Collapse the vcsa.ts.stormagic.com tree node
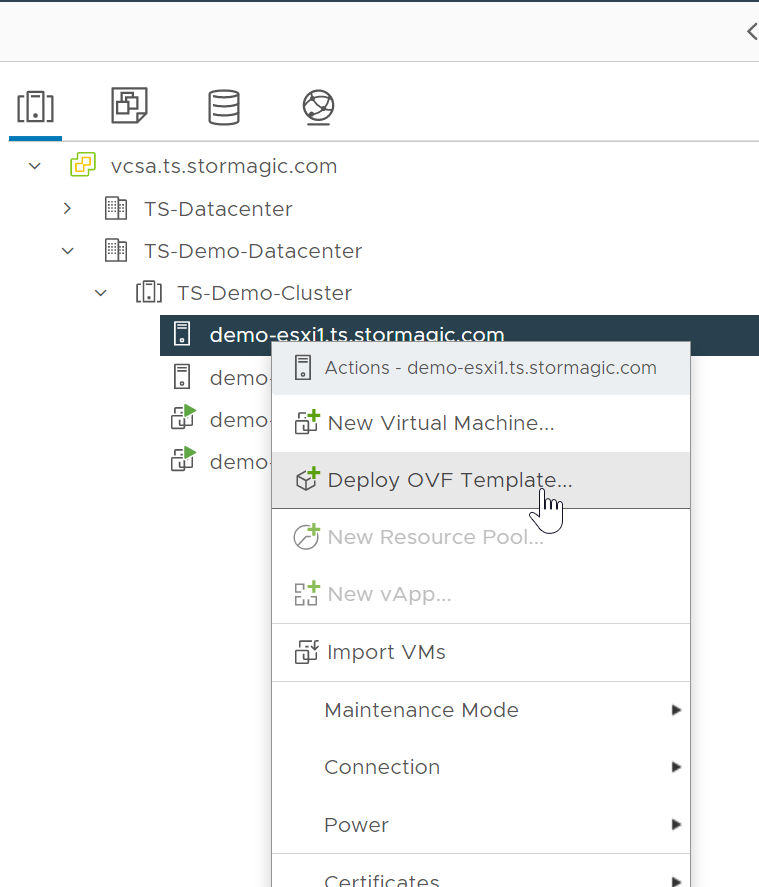This screenshot has height=887, width=759. click(35, 166)
